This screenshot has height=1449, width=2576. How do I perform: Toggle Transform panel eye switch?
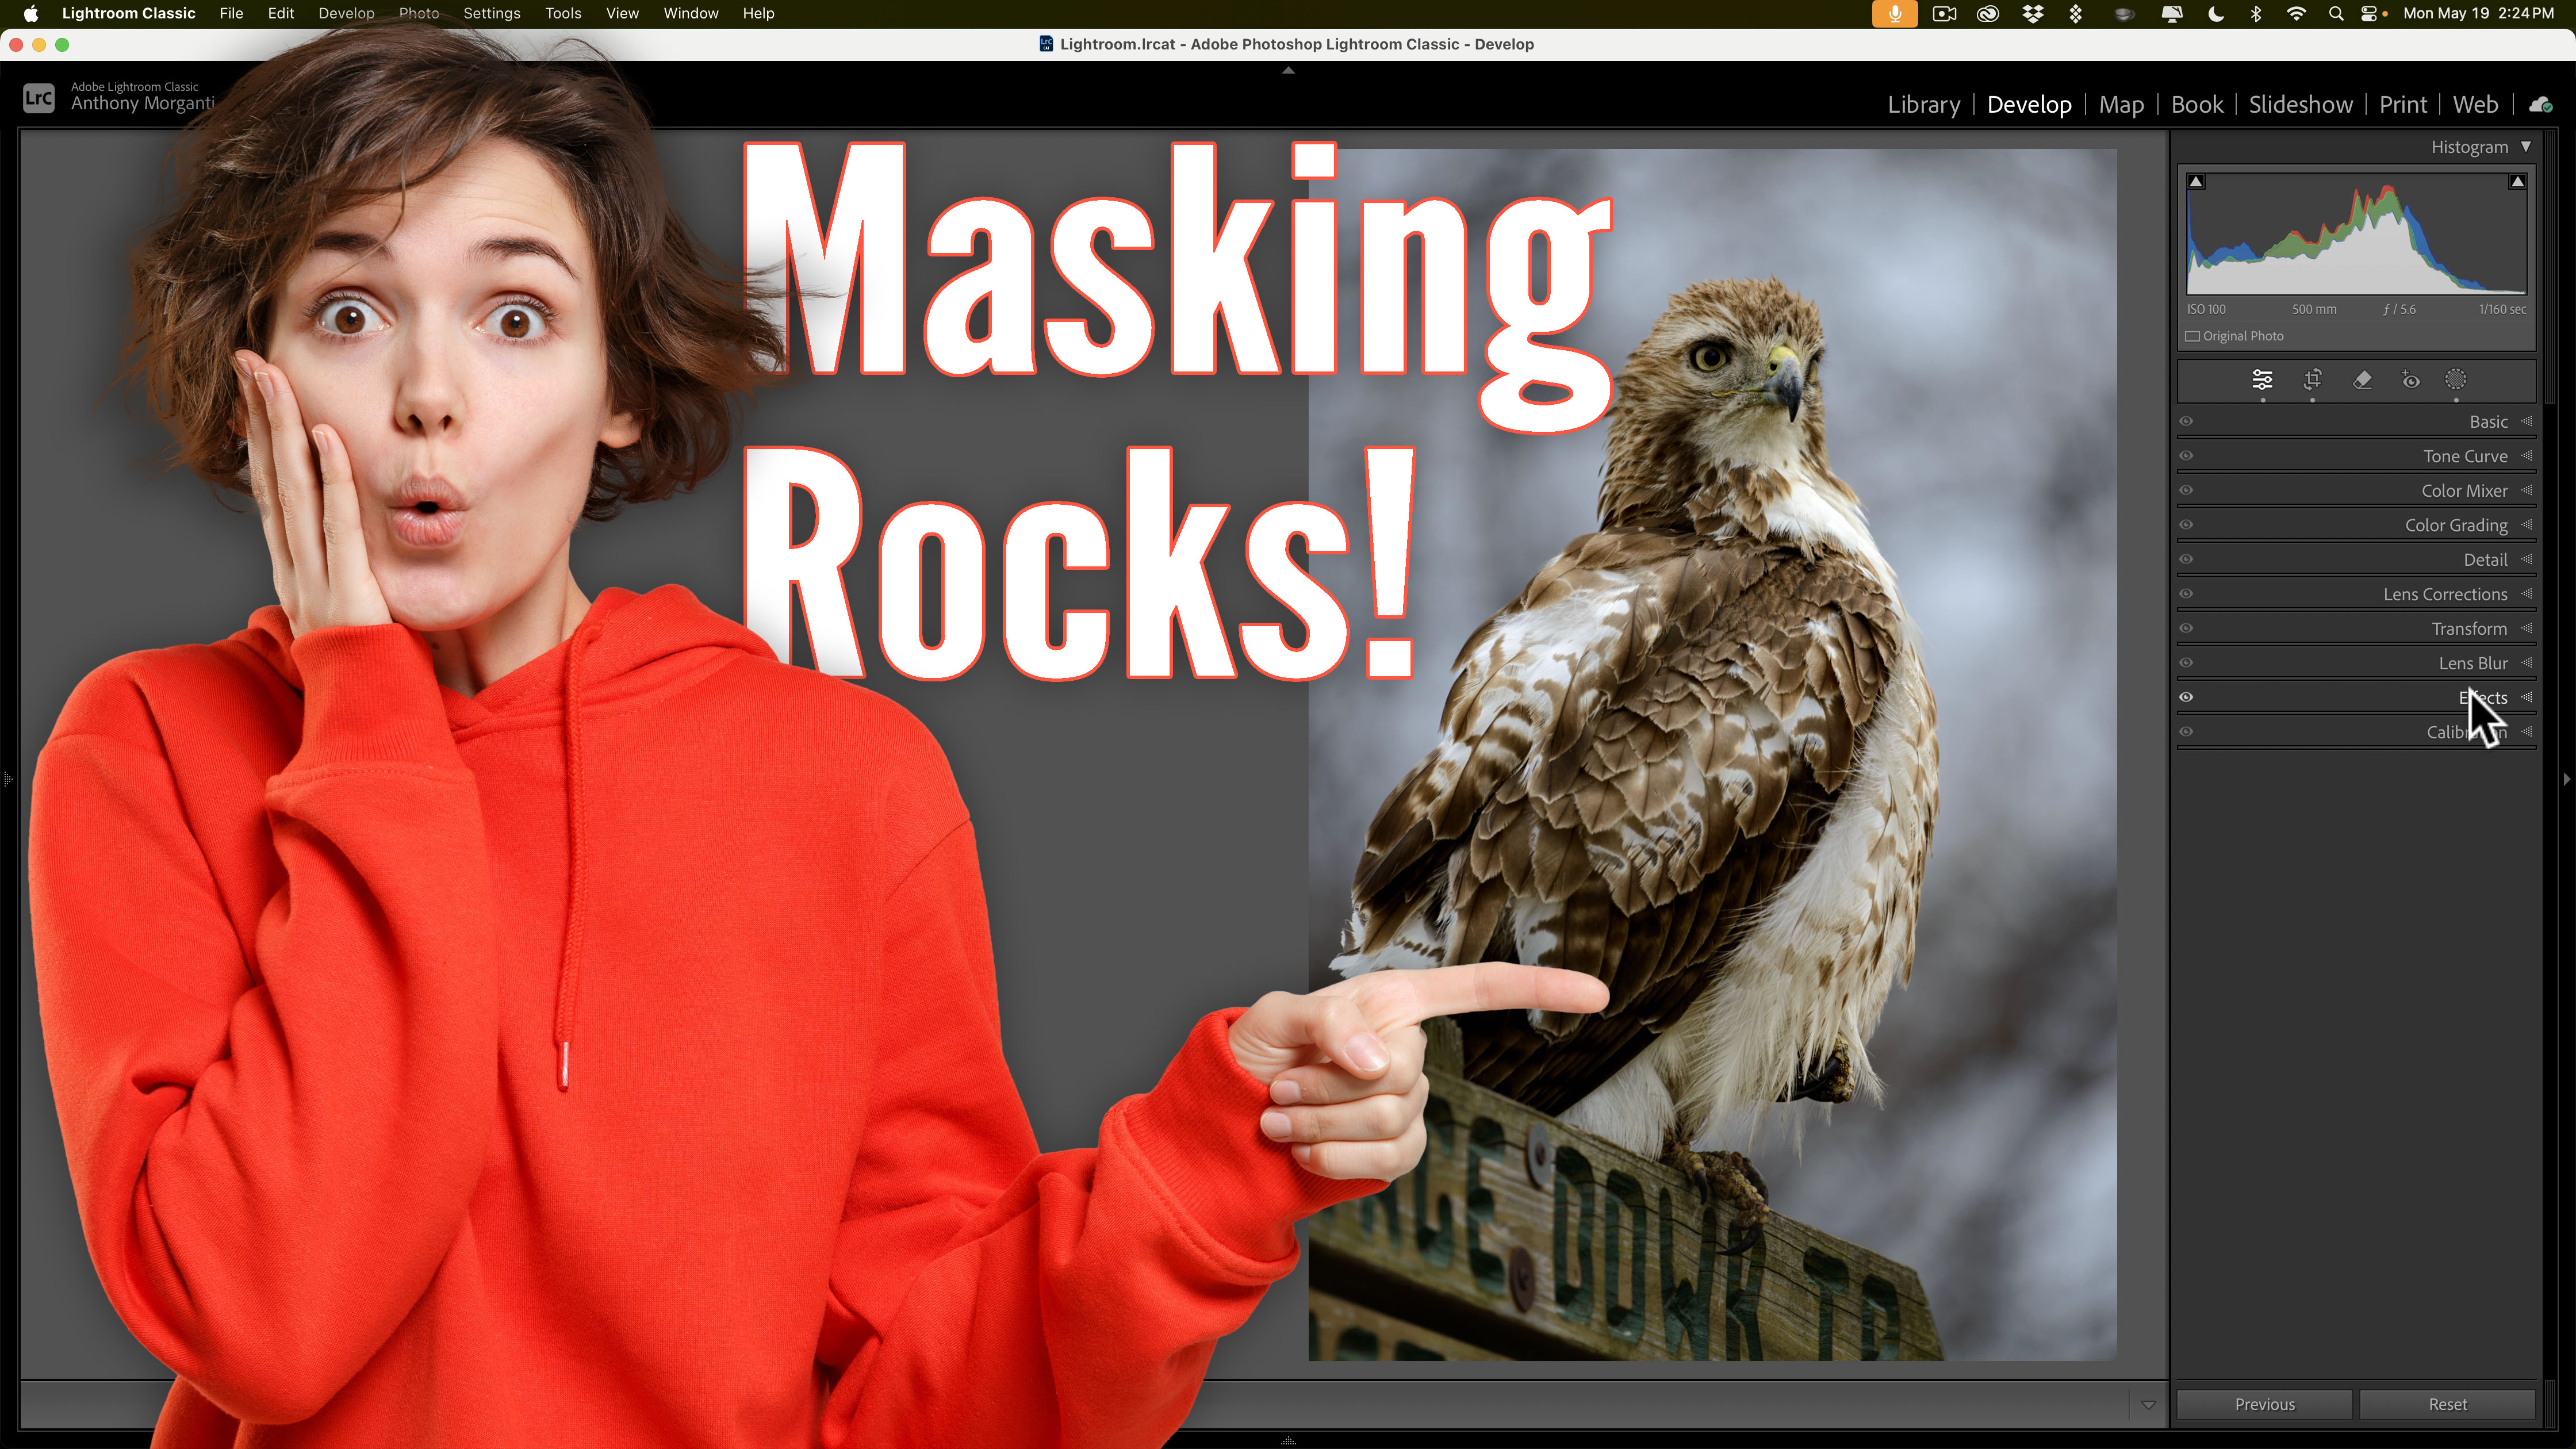(2186, 628)
